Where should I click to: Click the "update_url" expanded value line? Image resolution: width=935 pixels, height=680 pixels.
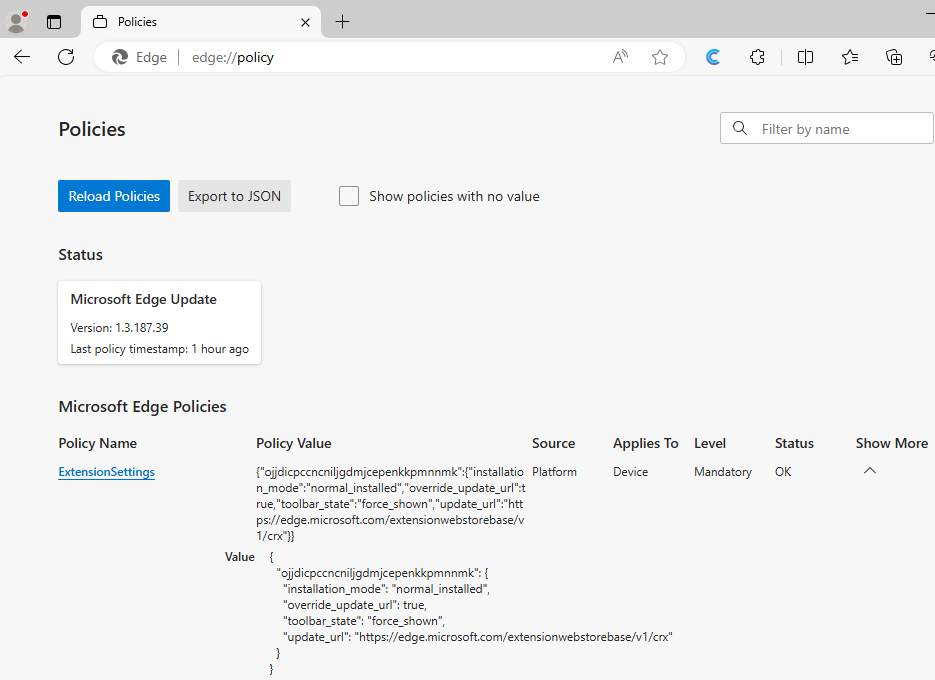click(x=478, y=637)
